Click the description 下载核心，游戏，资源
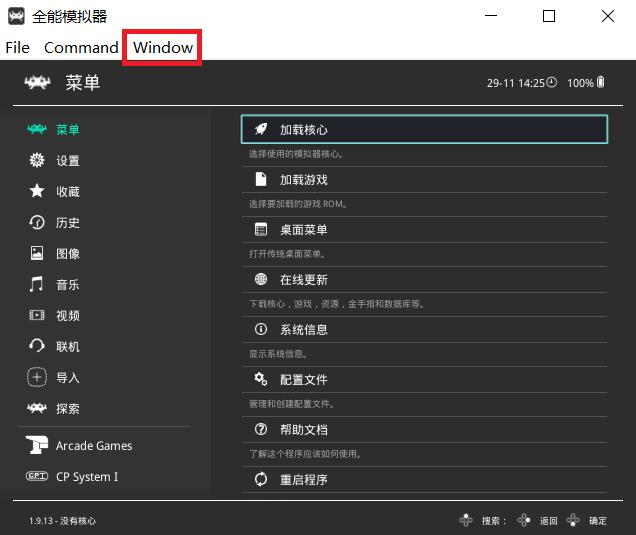The image size is (636, 535). (x=337, y=304)
